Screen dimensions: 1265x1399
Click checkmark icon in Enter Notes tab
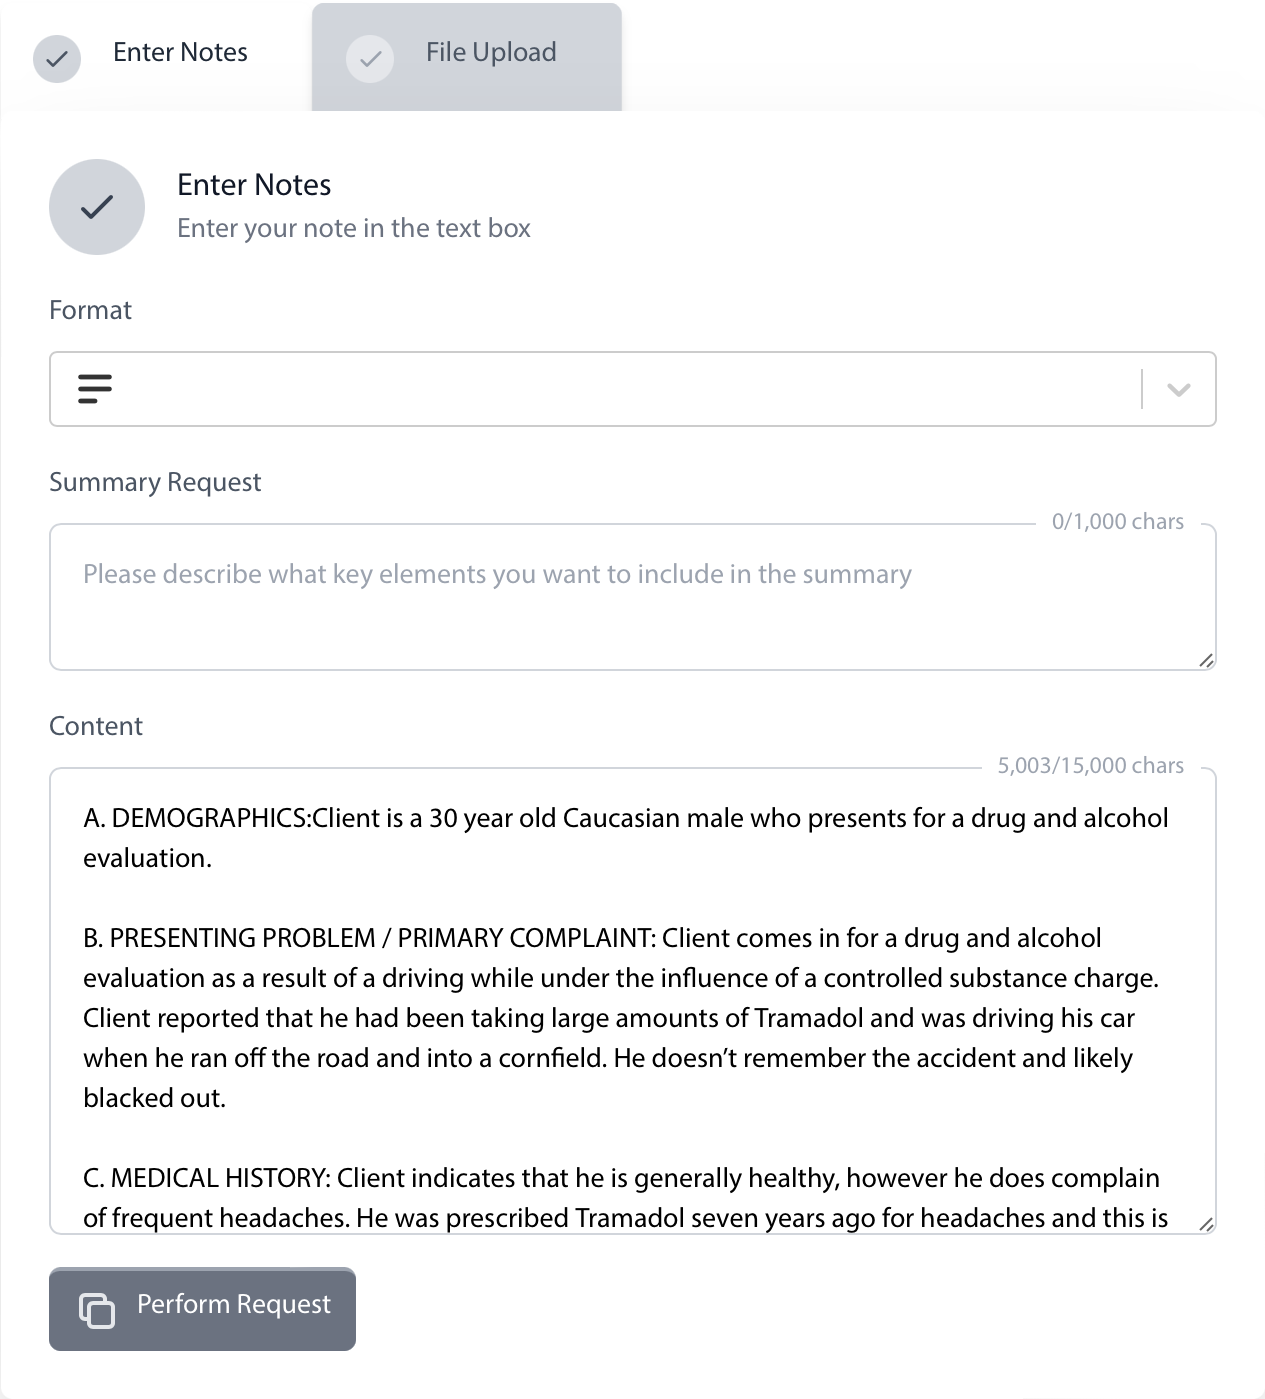pyautogui.click(x=57, y=58)
